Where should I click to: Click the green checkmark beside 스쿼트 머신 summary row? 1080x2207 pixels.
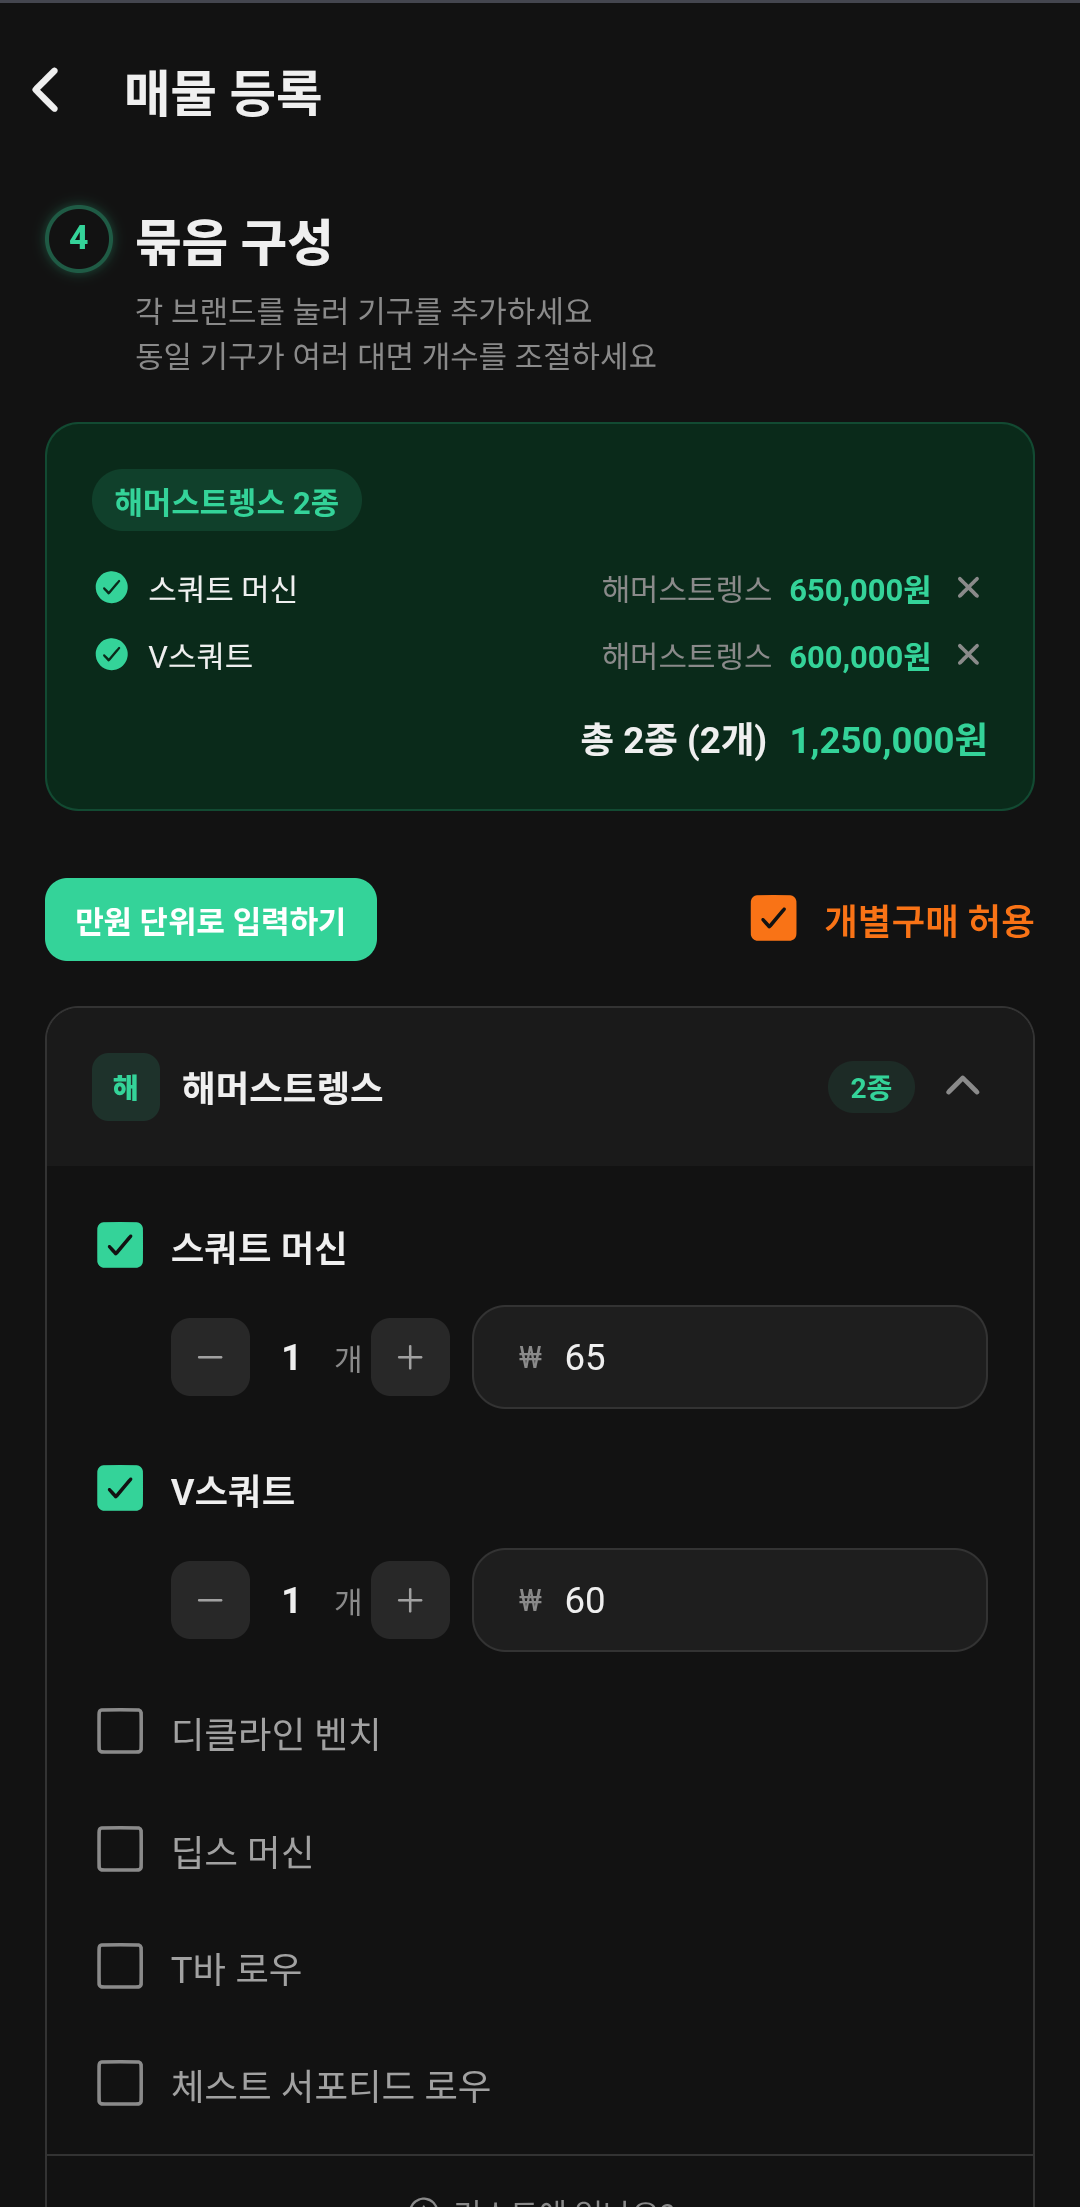pos(111,589)
